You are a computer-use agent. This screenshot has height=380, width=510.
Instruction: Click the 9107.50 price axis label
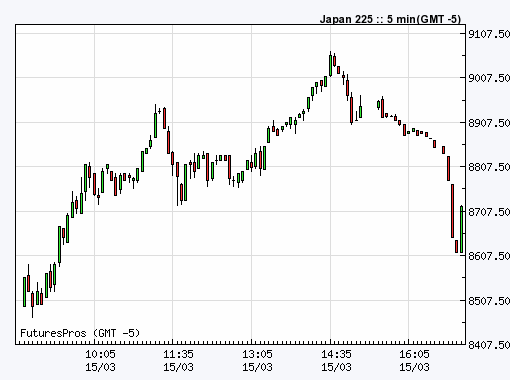(489, 34)
